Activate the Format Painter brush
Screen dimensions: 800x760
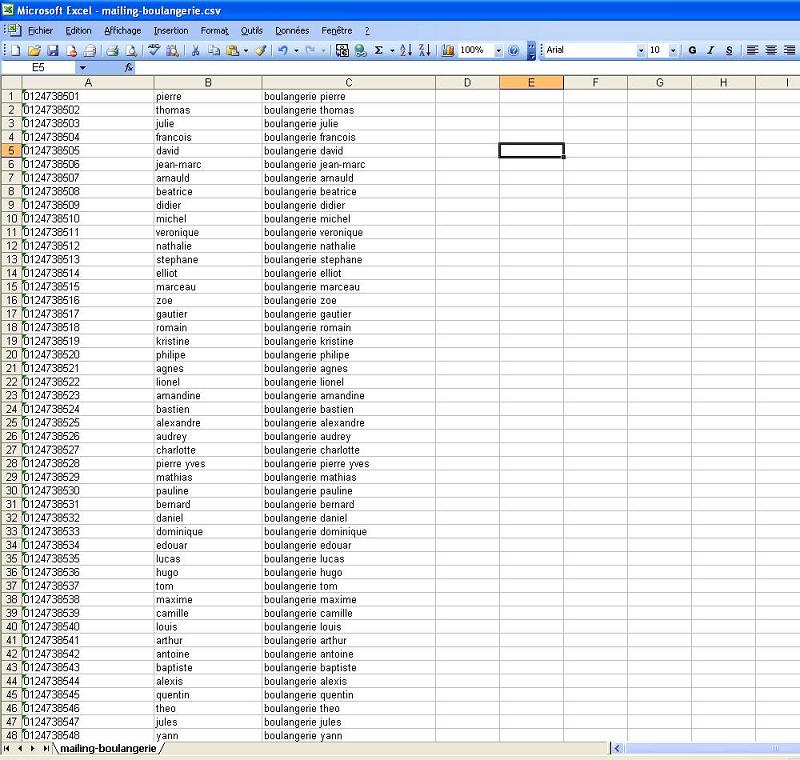click(261, 50)
